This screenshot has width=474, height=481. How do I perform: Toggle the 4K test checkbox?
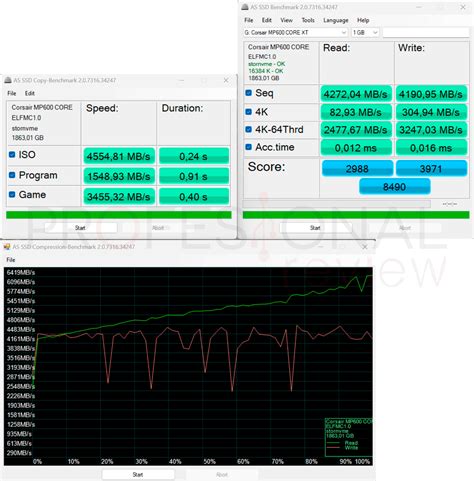[x=248, y=112]
